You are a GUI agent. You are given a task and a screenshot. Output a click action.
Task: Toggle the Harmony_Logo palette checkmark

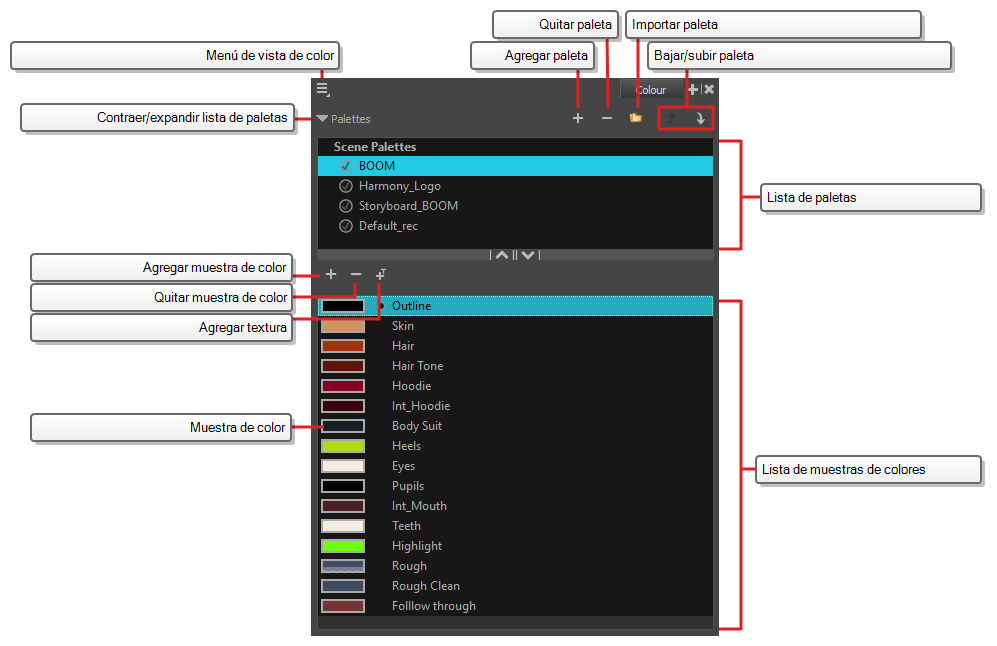point(345,186)
